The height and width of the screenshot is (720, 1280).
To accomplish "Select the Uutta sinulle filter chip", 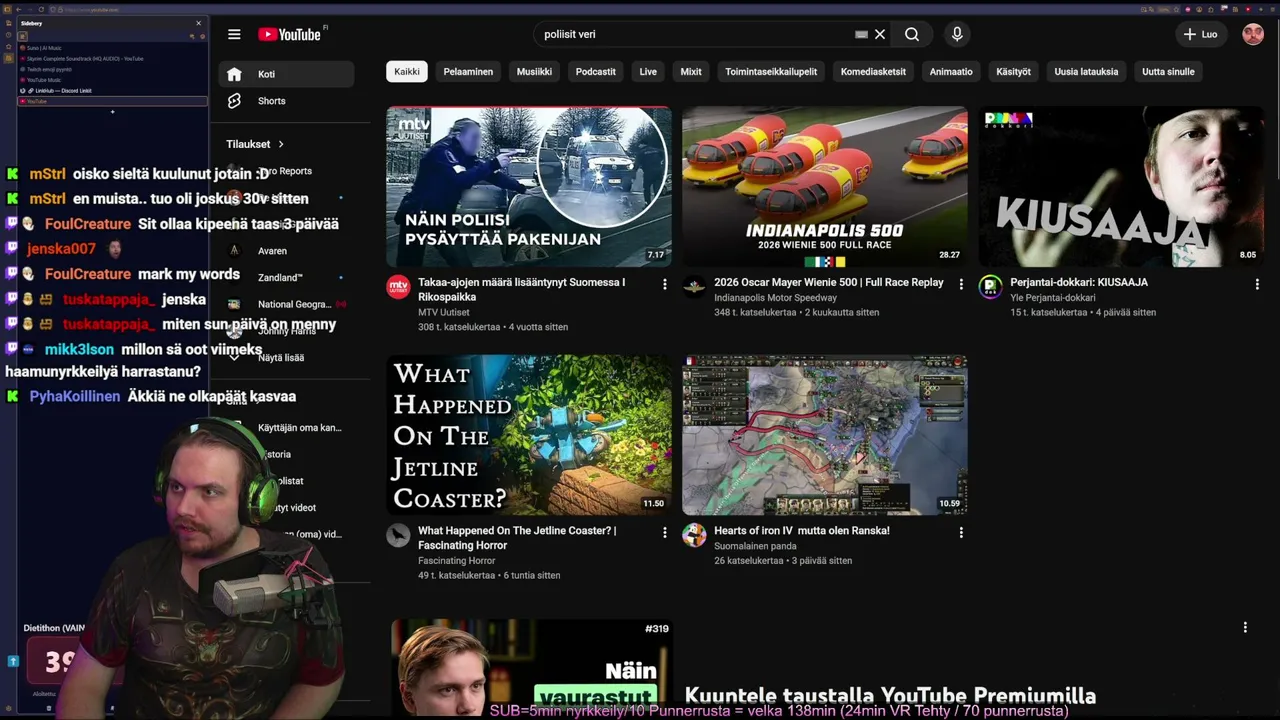I will (1168, 72).
